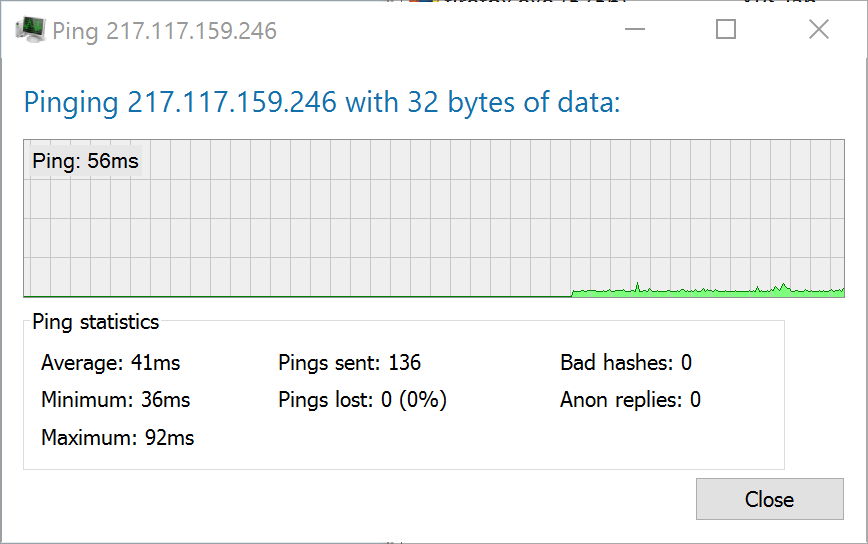Click the Anon replies: 0 counter
Viewport: 868px width, 544px height.
[630, 400]
